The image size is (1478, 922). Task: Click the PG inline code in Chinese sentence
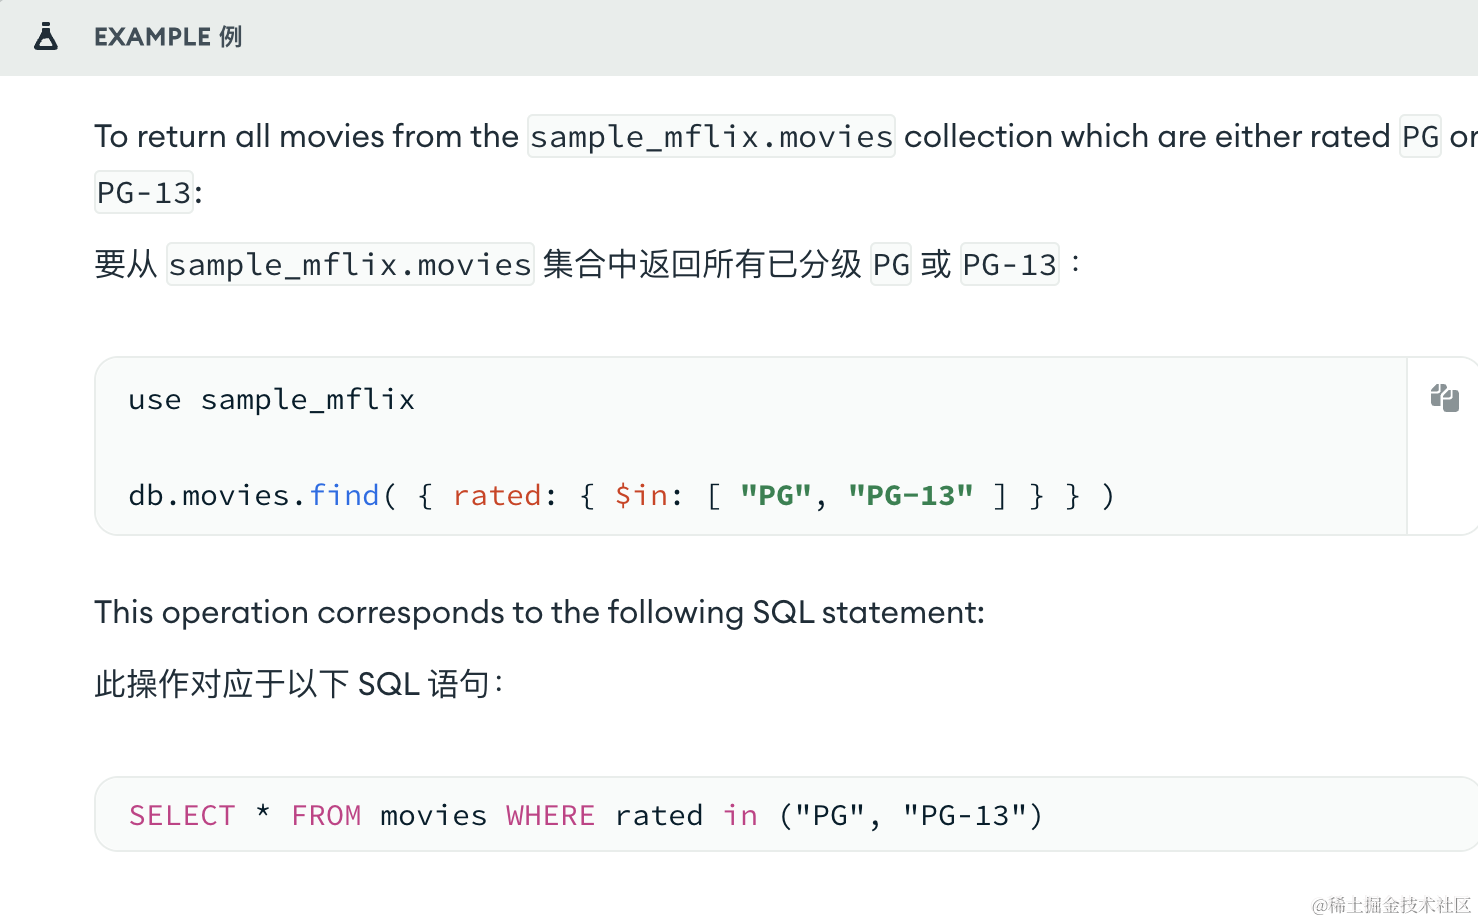(x=891, y=265)
